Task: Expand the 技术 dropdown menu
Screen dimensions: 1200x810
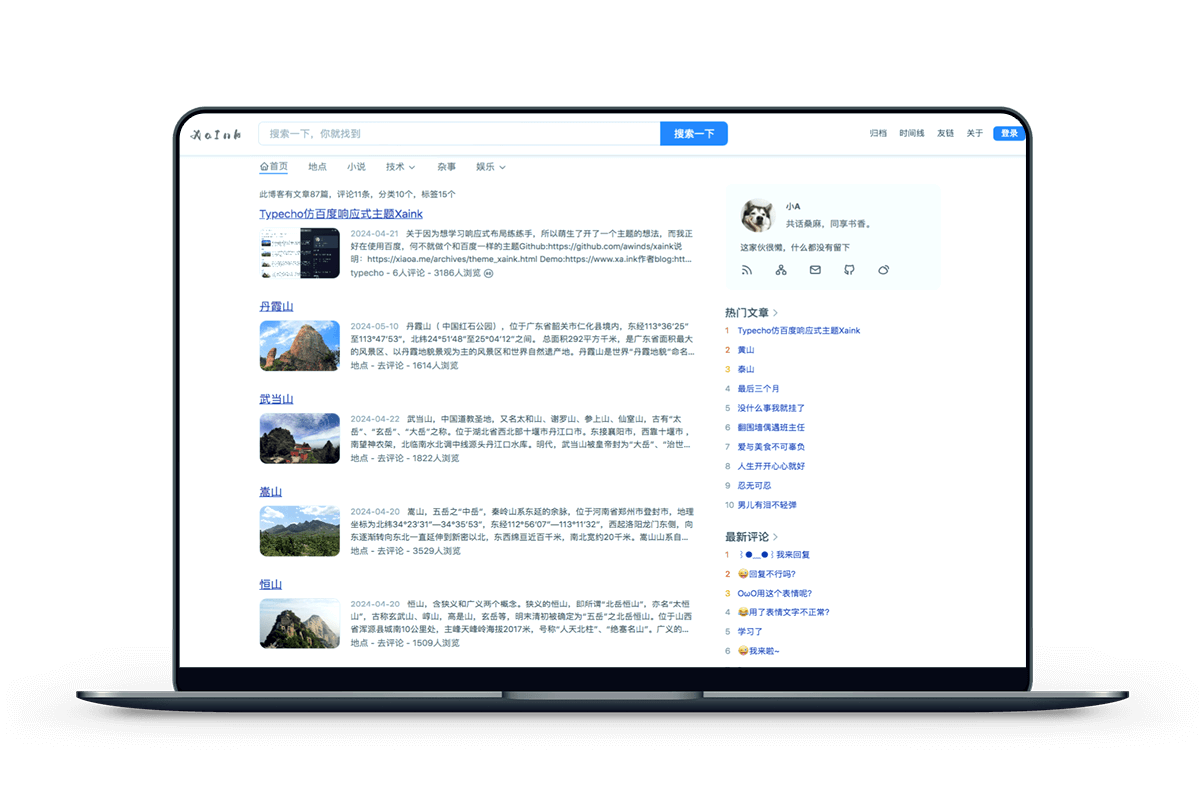Action: [x=400, y=167]
